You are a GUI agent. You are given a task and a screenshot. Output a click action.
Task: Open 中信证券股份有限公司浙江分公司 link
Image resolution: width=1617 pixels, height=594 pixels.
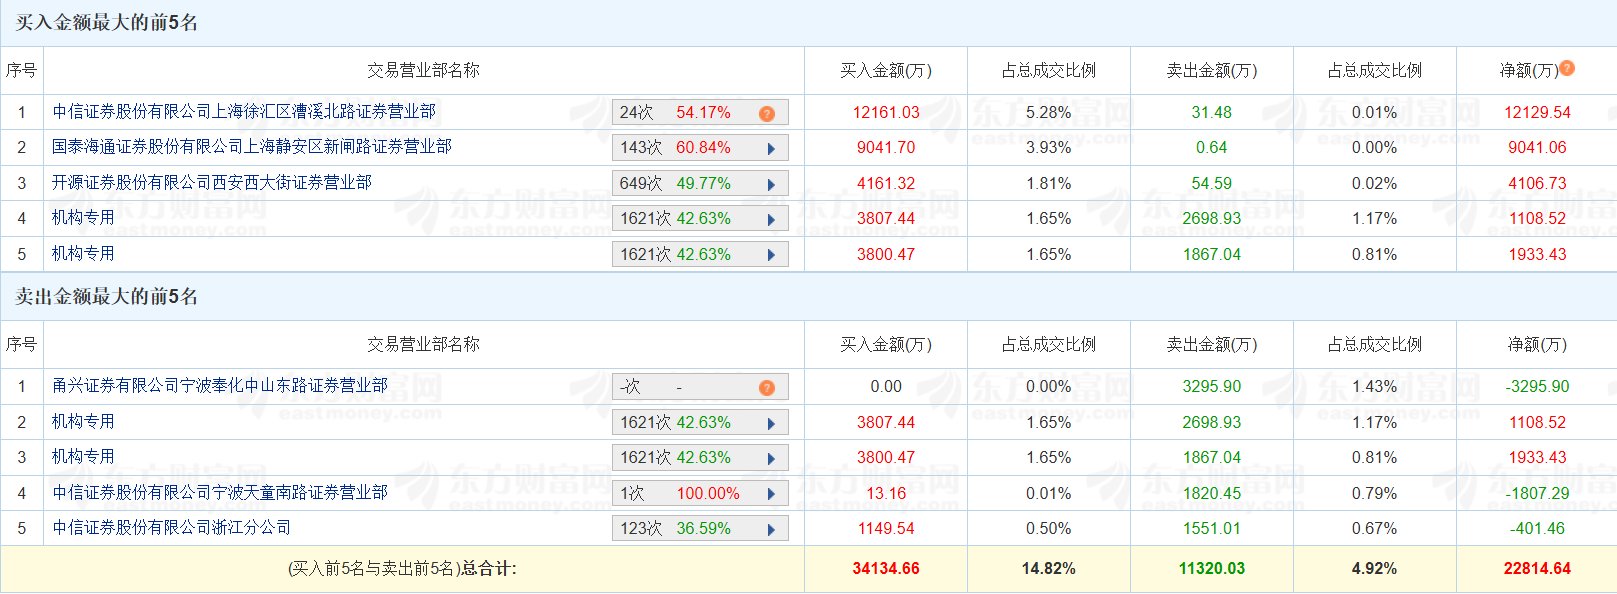pyautogui.click(x=172, y=528)
